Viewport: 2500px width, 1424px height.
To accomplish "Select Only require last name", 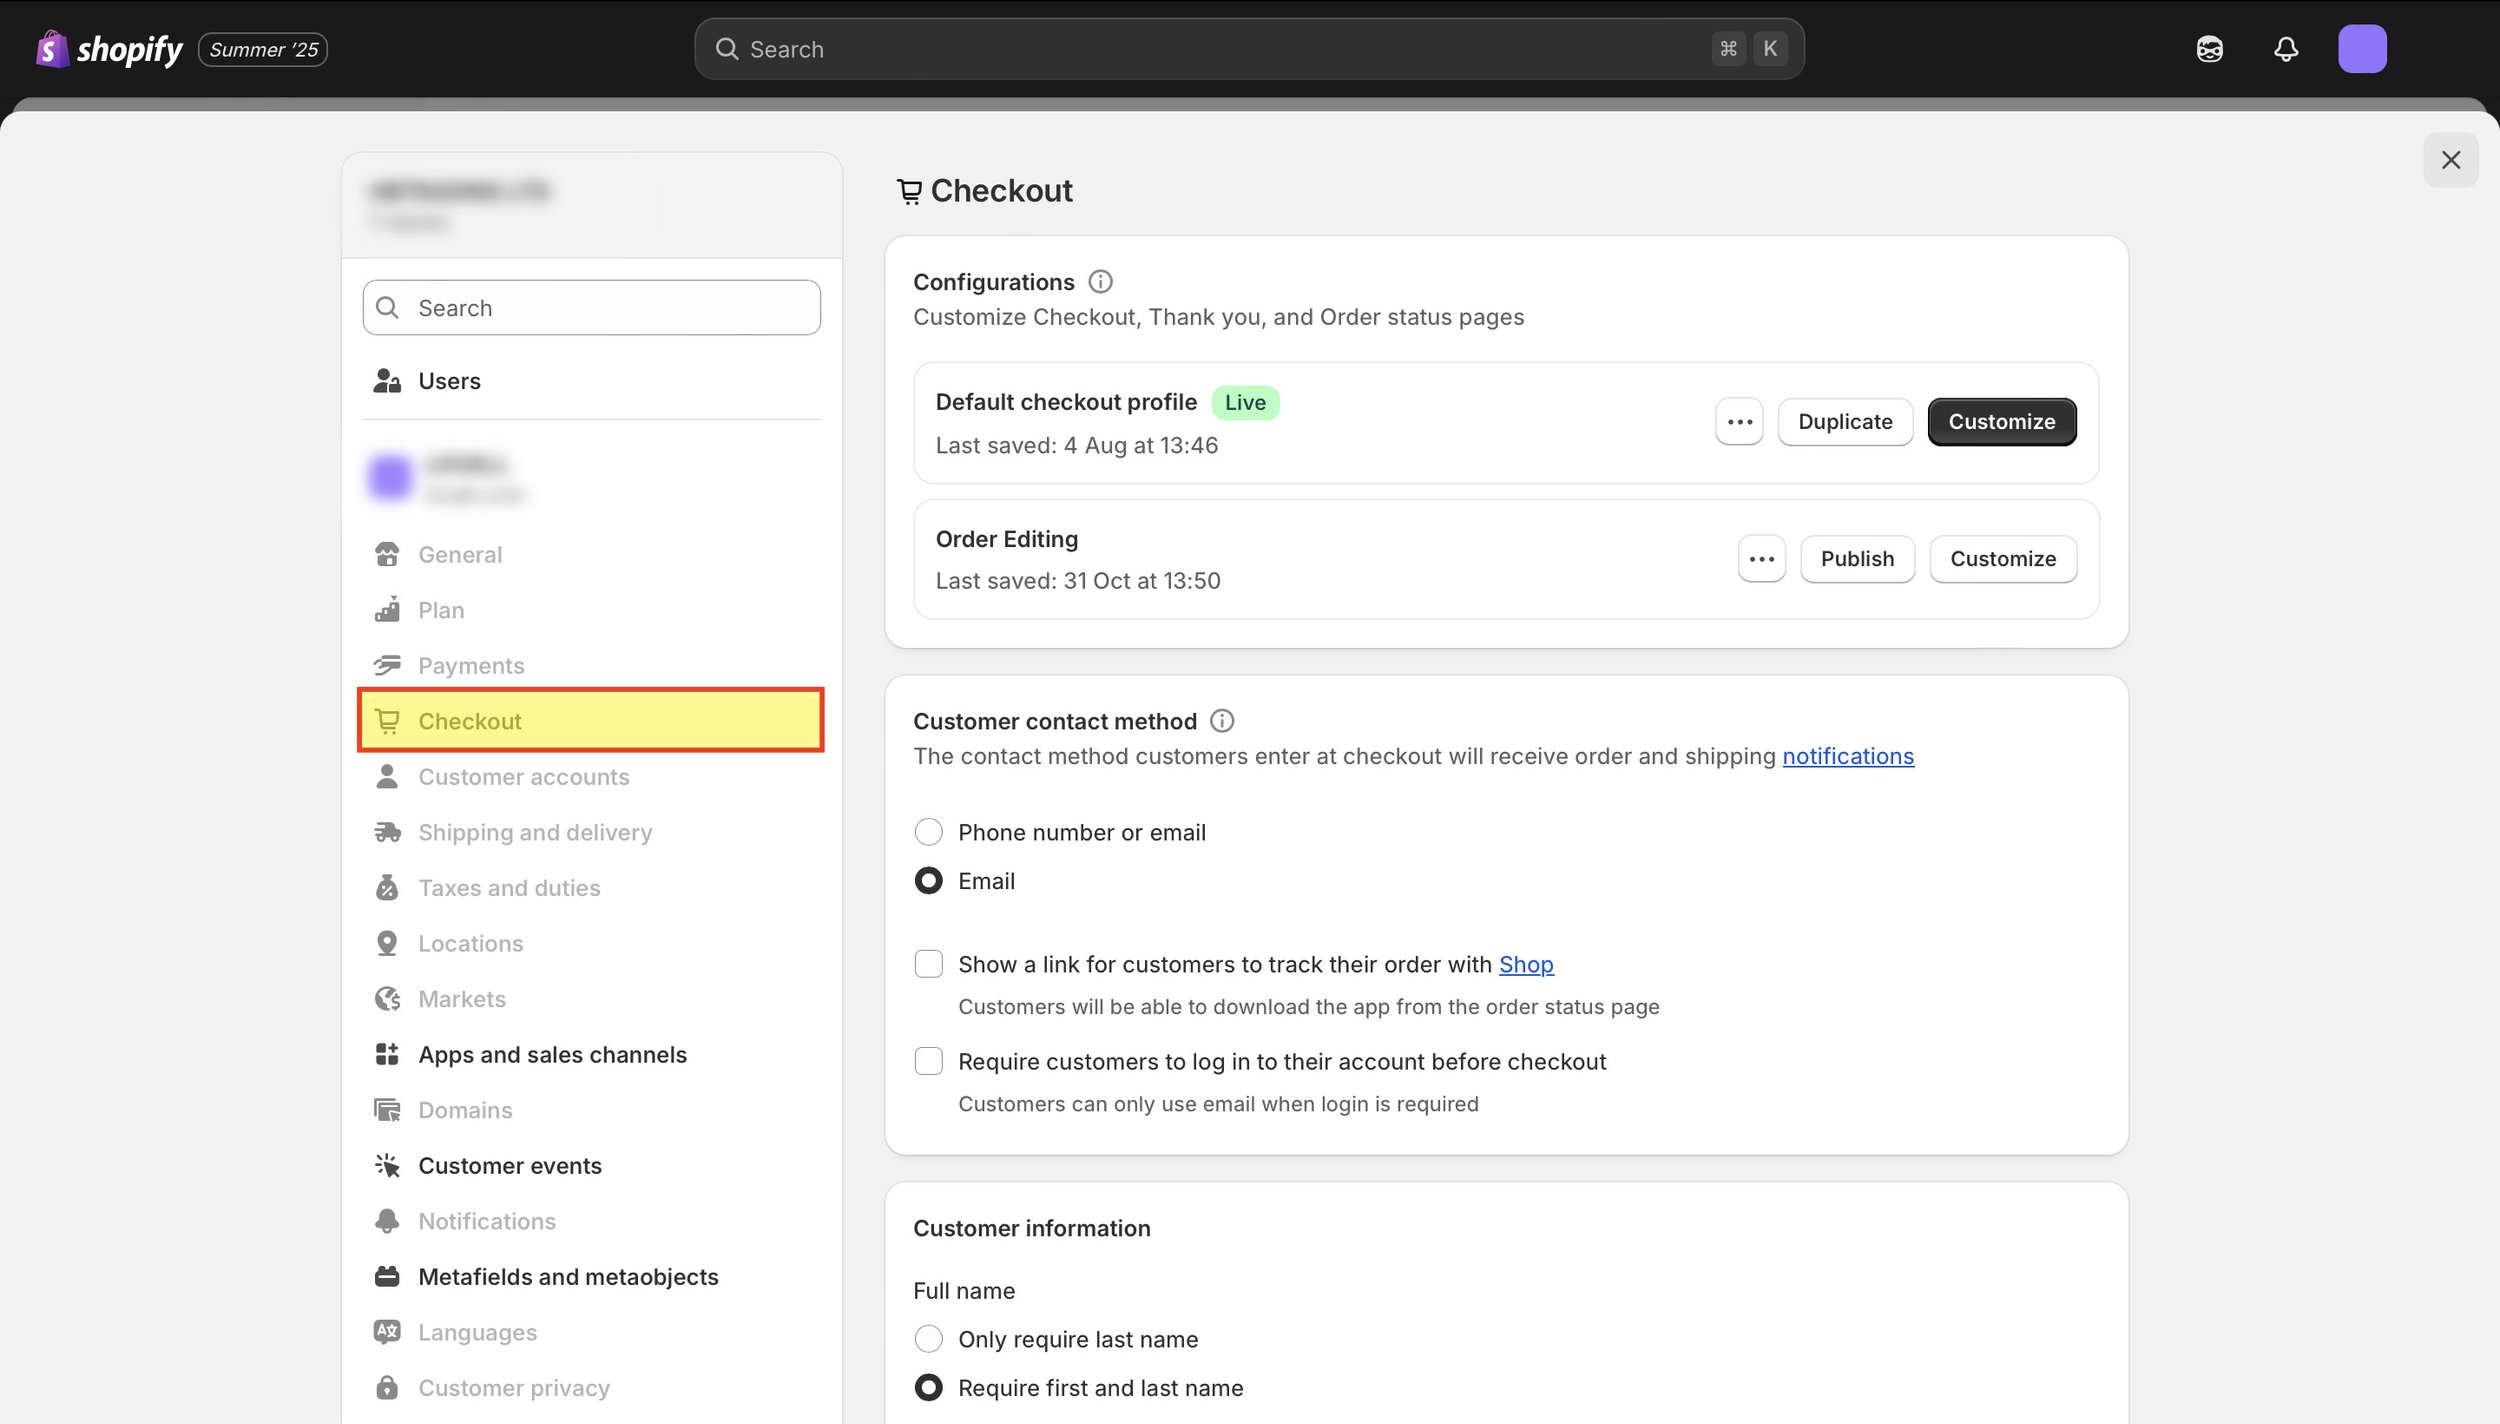I will [929, 1339].
